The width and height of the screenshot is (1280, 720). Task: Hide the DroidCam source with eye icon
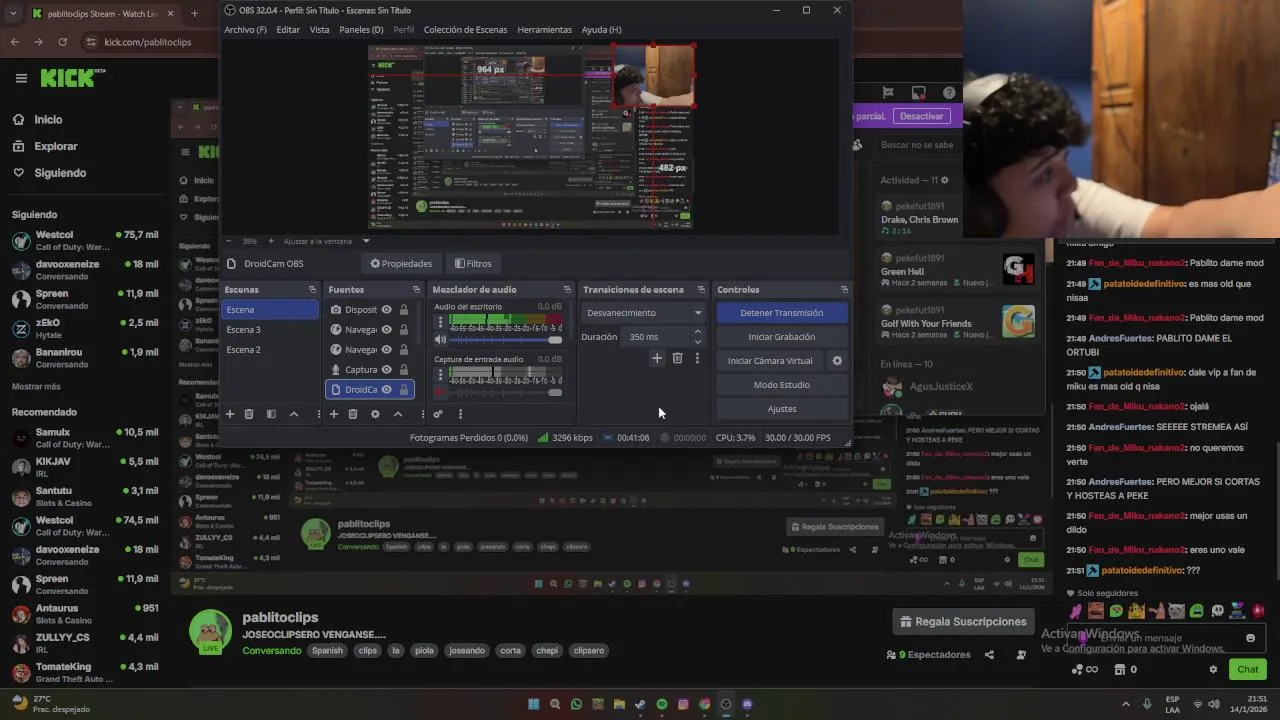[x=386, y=390]
